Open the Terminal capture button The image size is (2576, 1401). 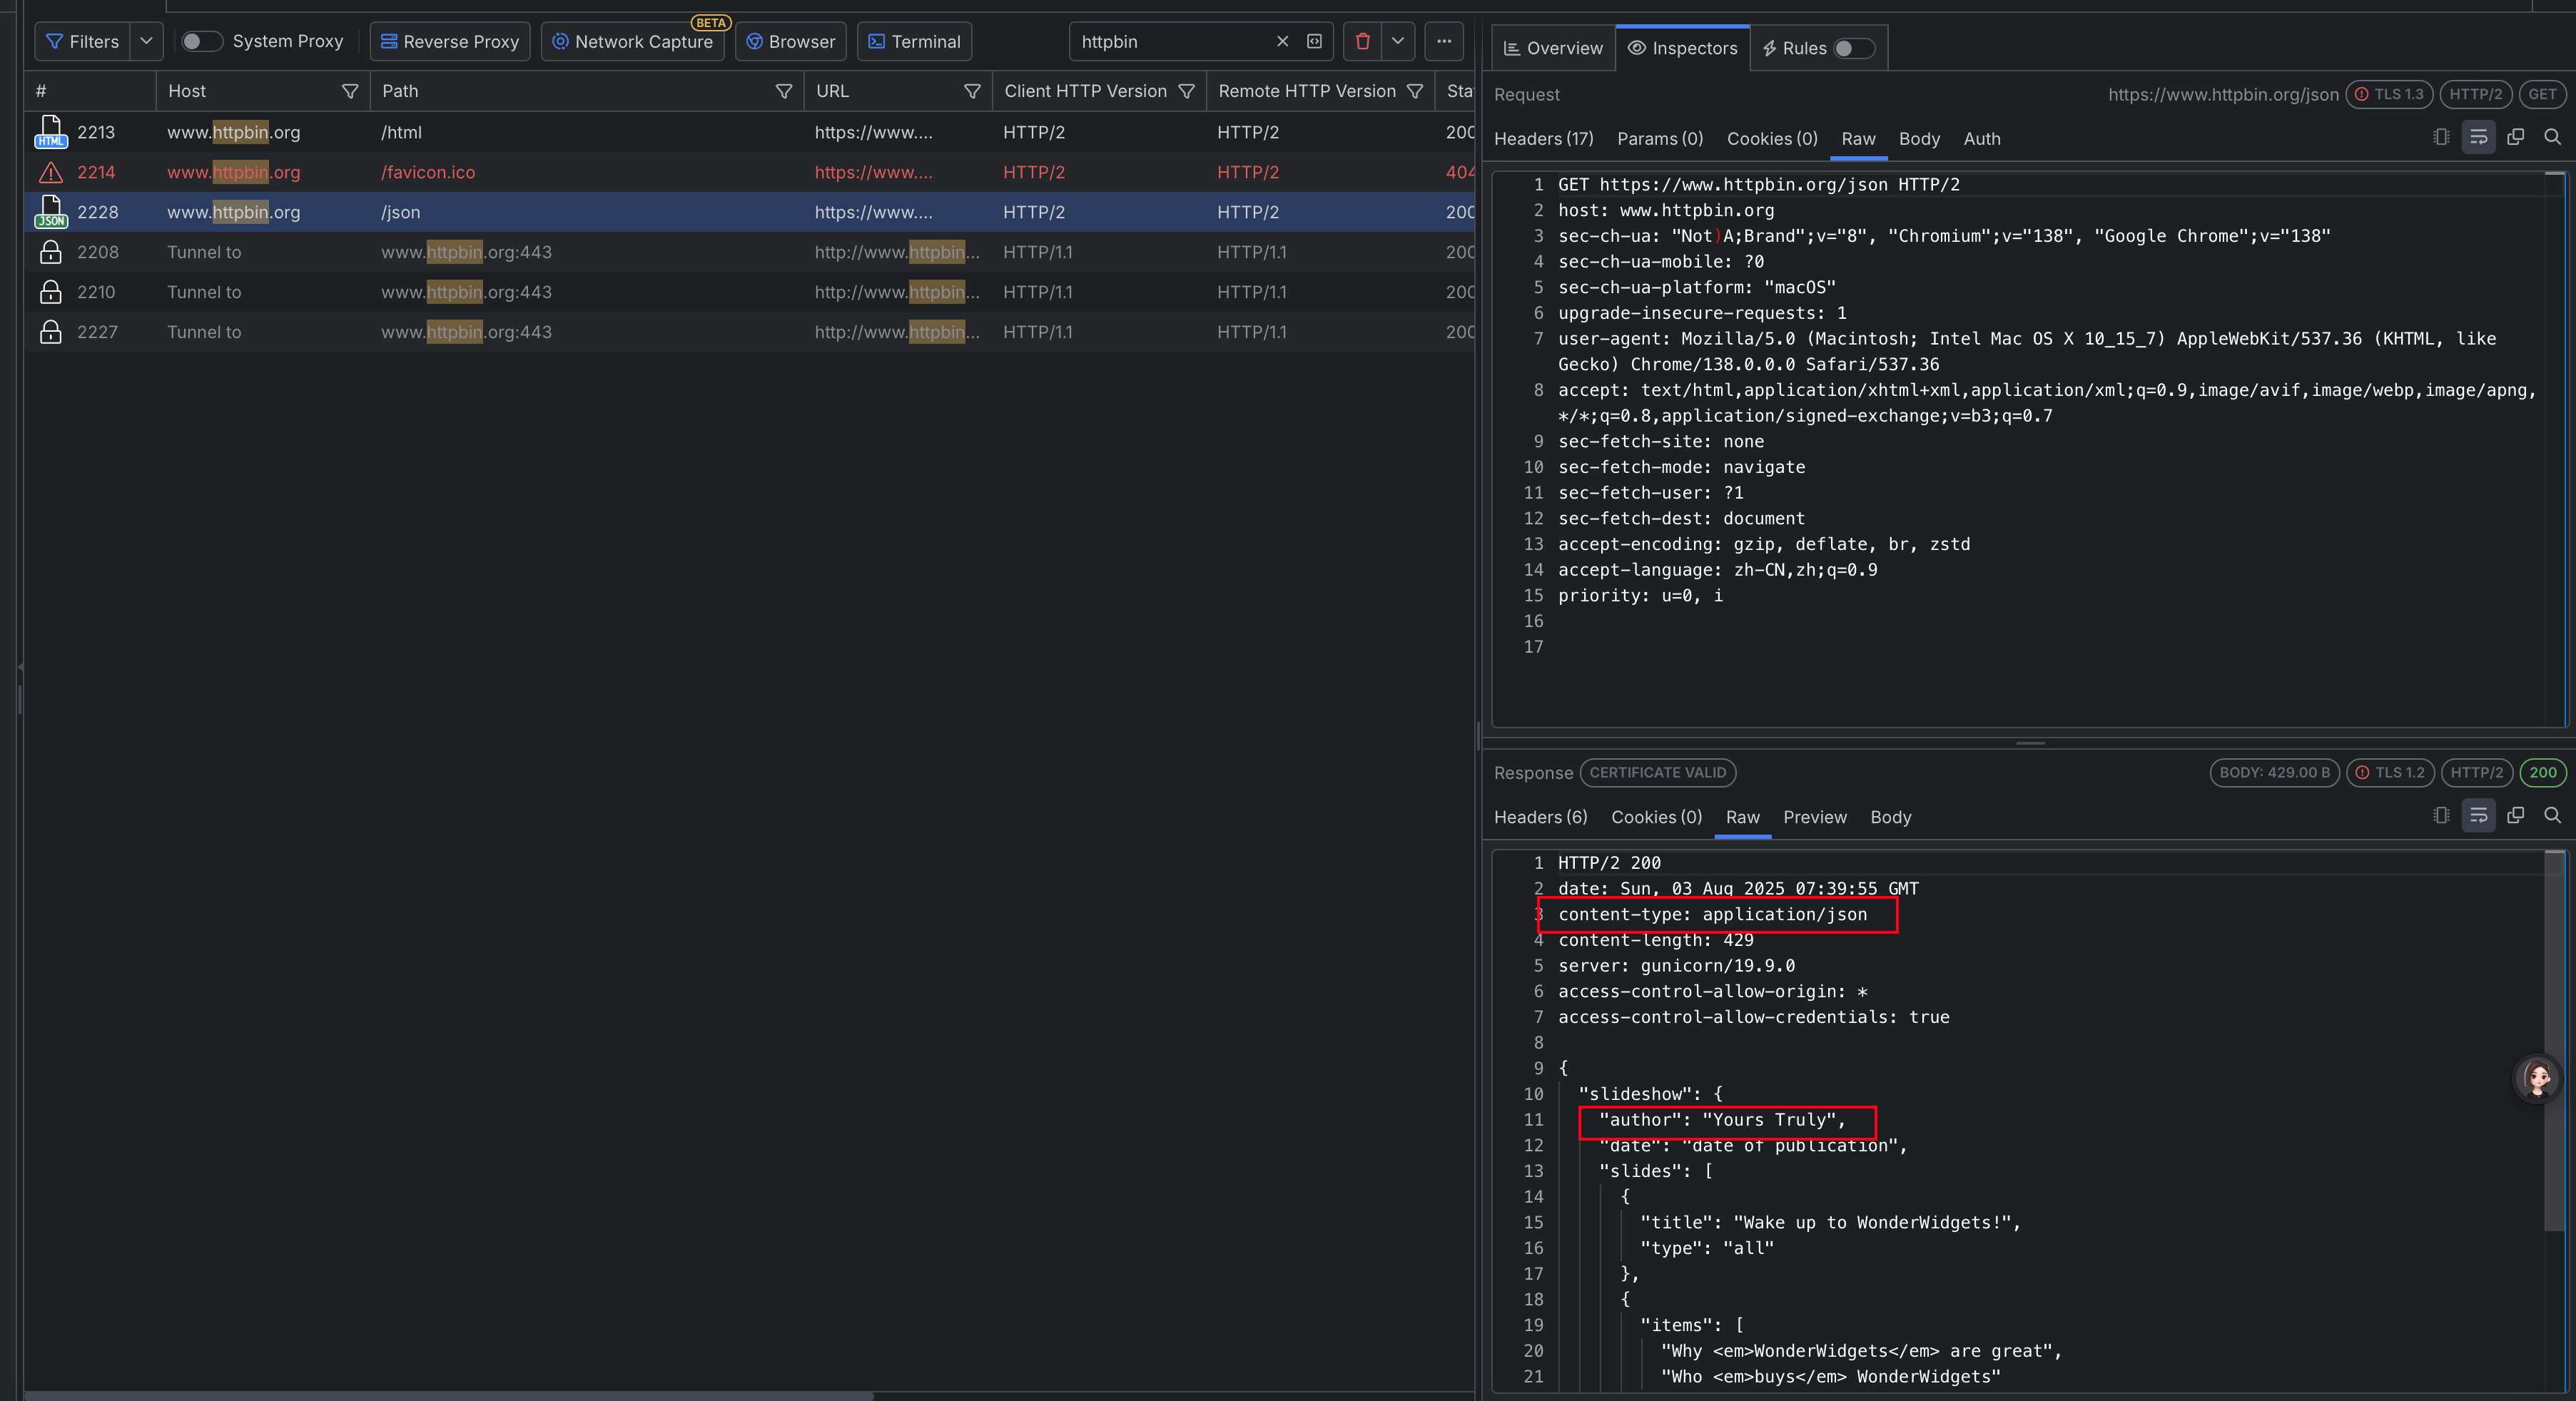(914, 41)
